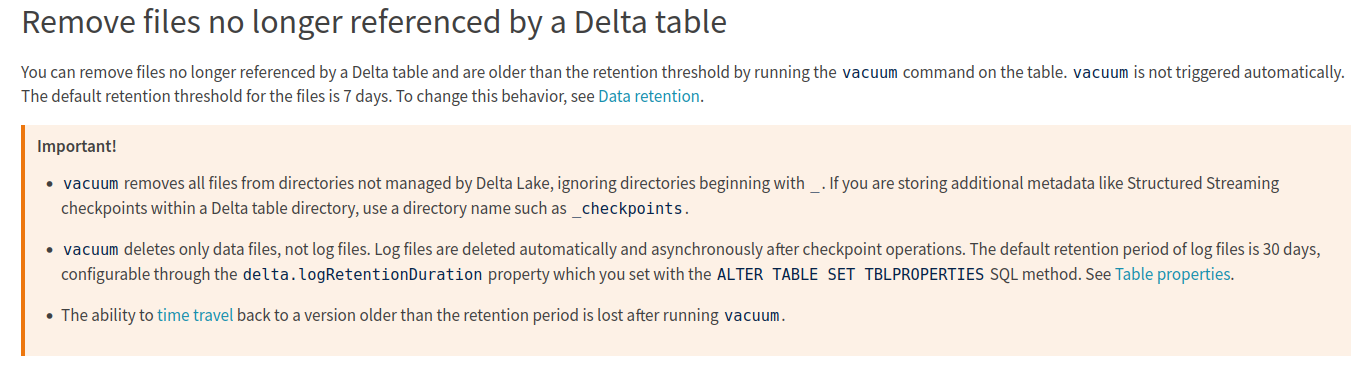1366x374 pixels.
Task: Open the Table properties link
Action: click(1172, 274)
